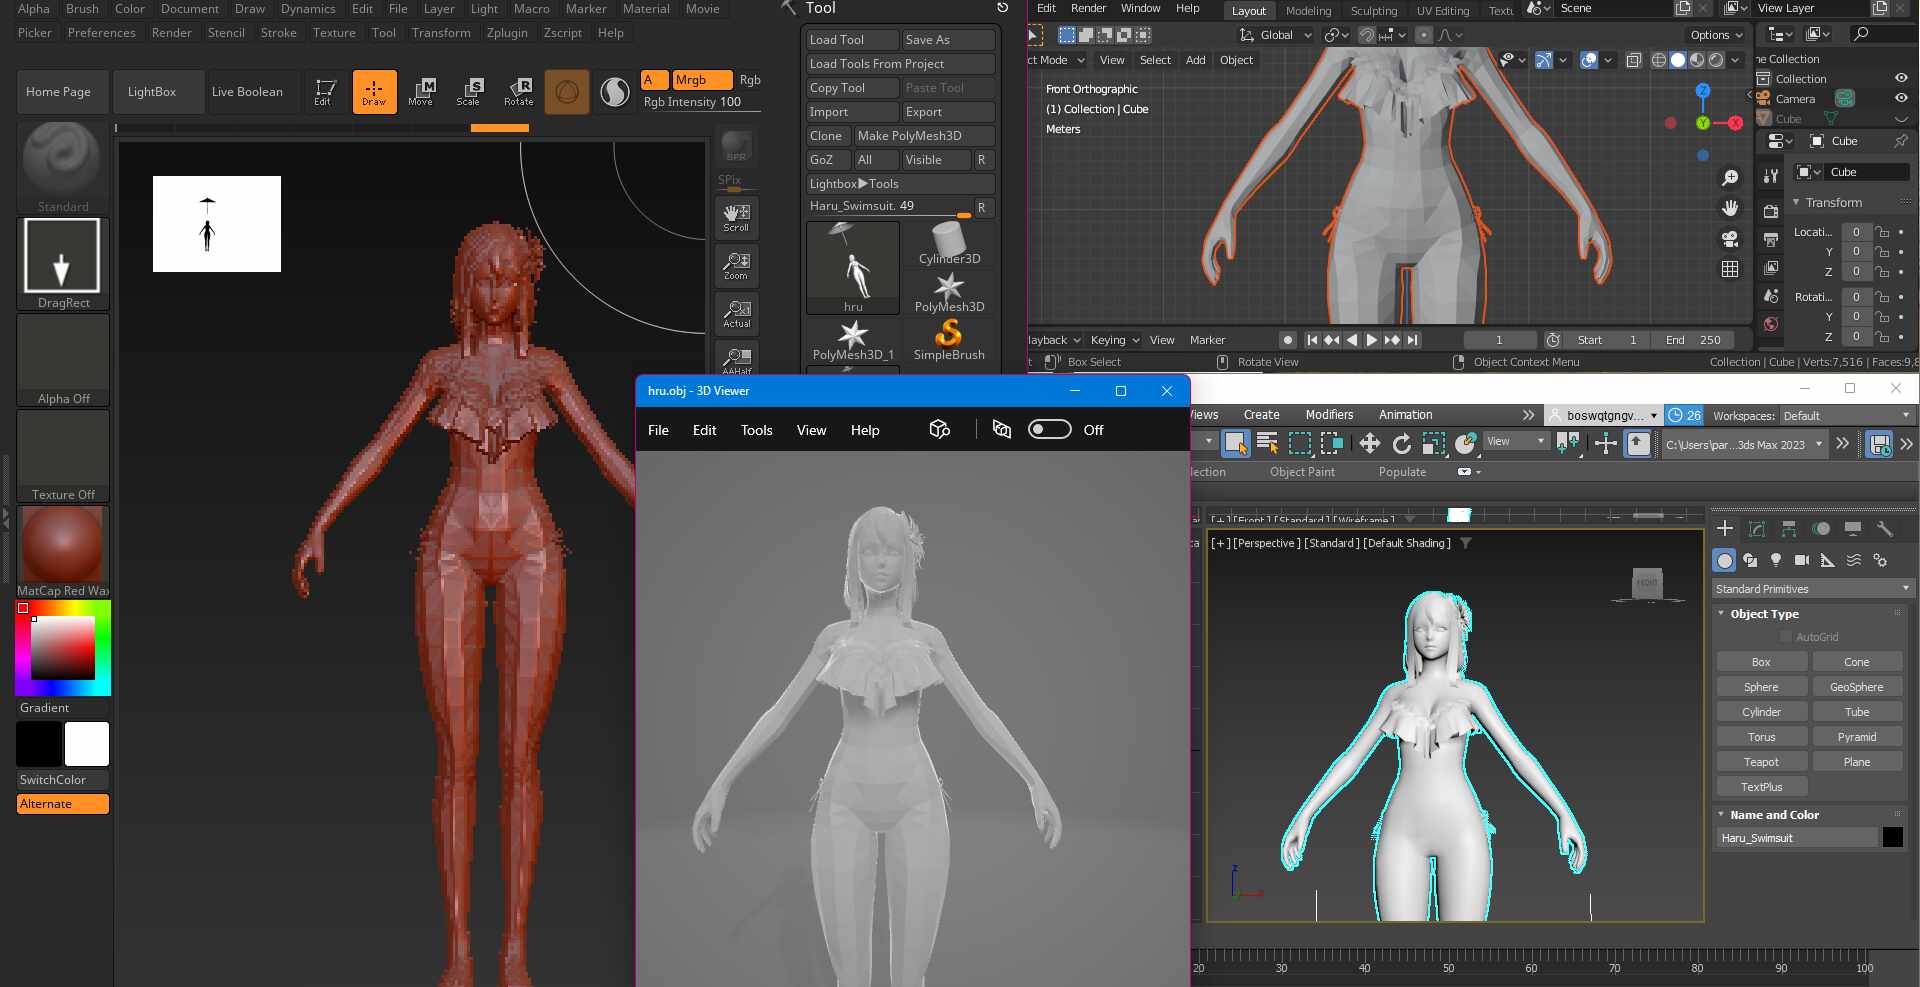
Task: Open the Global orientation dropdown
Action: pyautogui.click(x=1276, y=35)
